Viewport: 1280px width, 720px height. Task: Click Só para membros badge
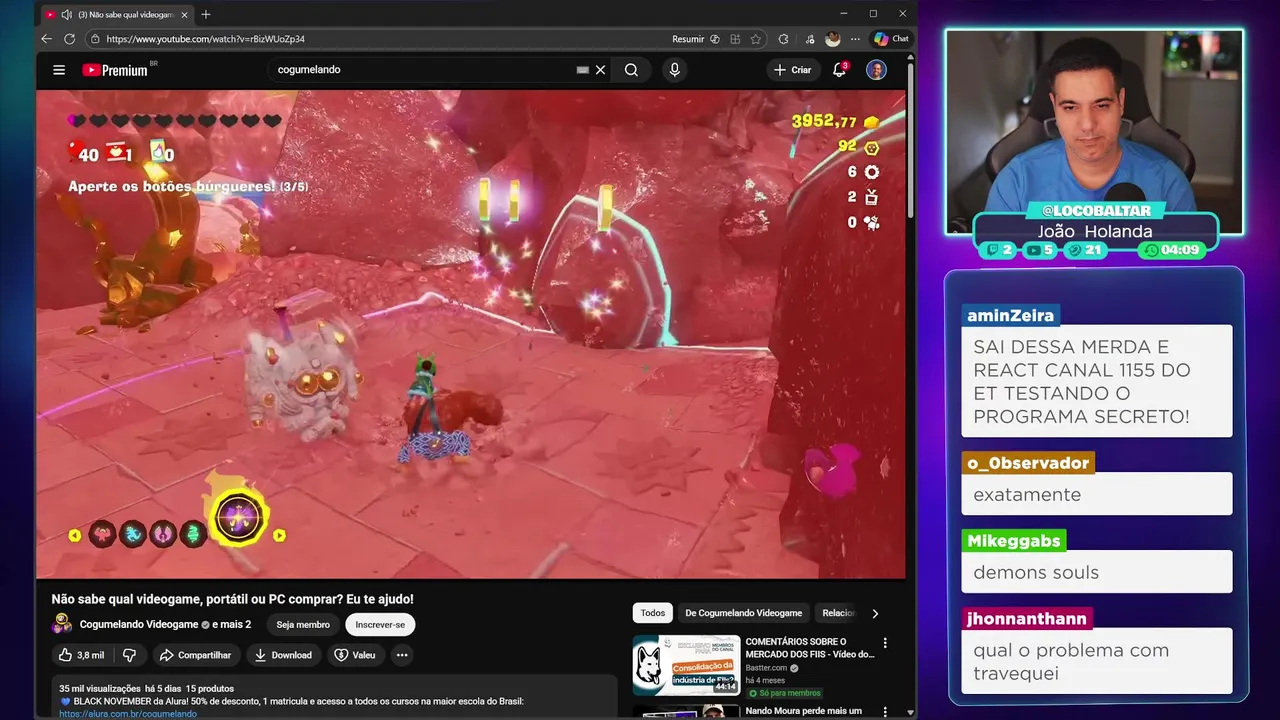coord(785,693)
